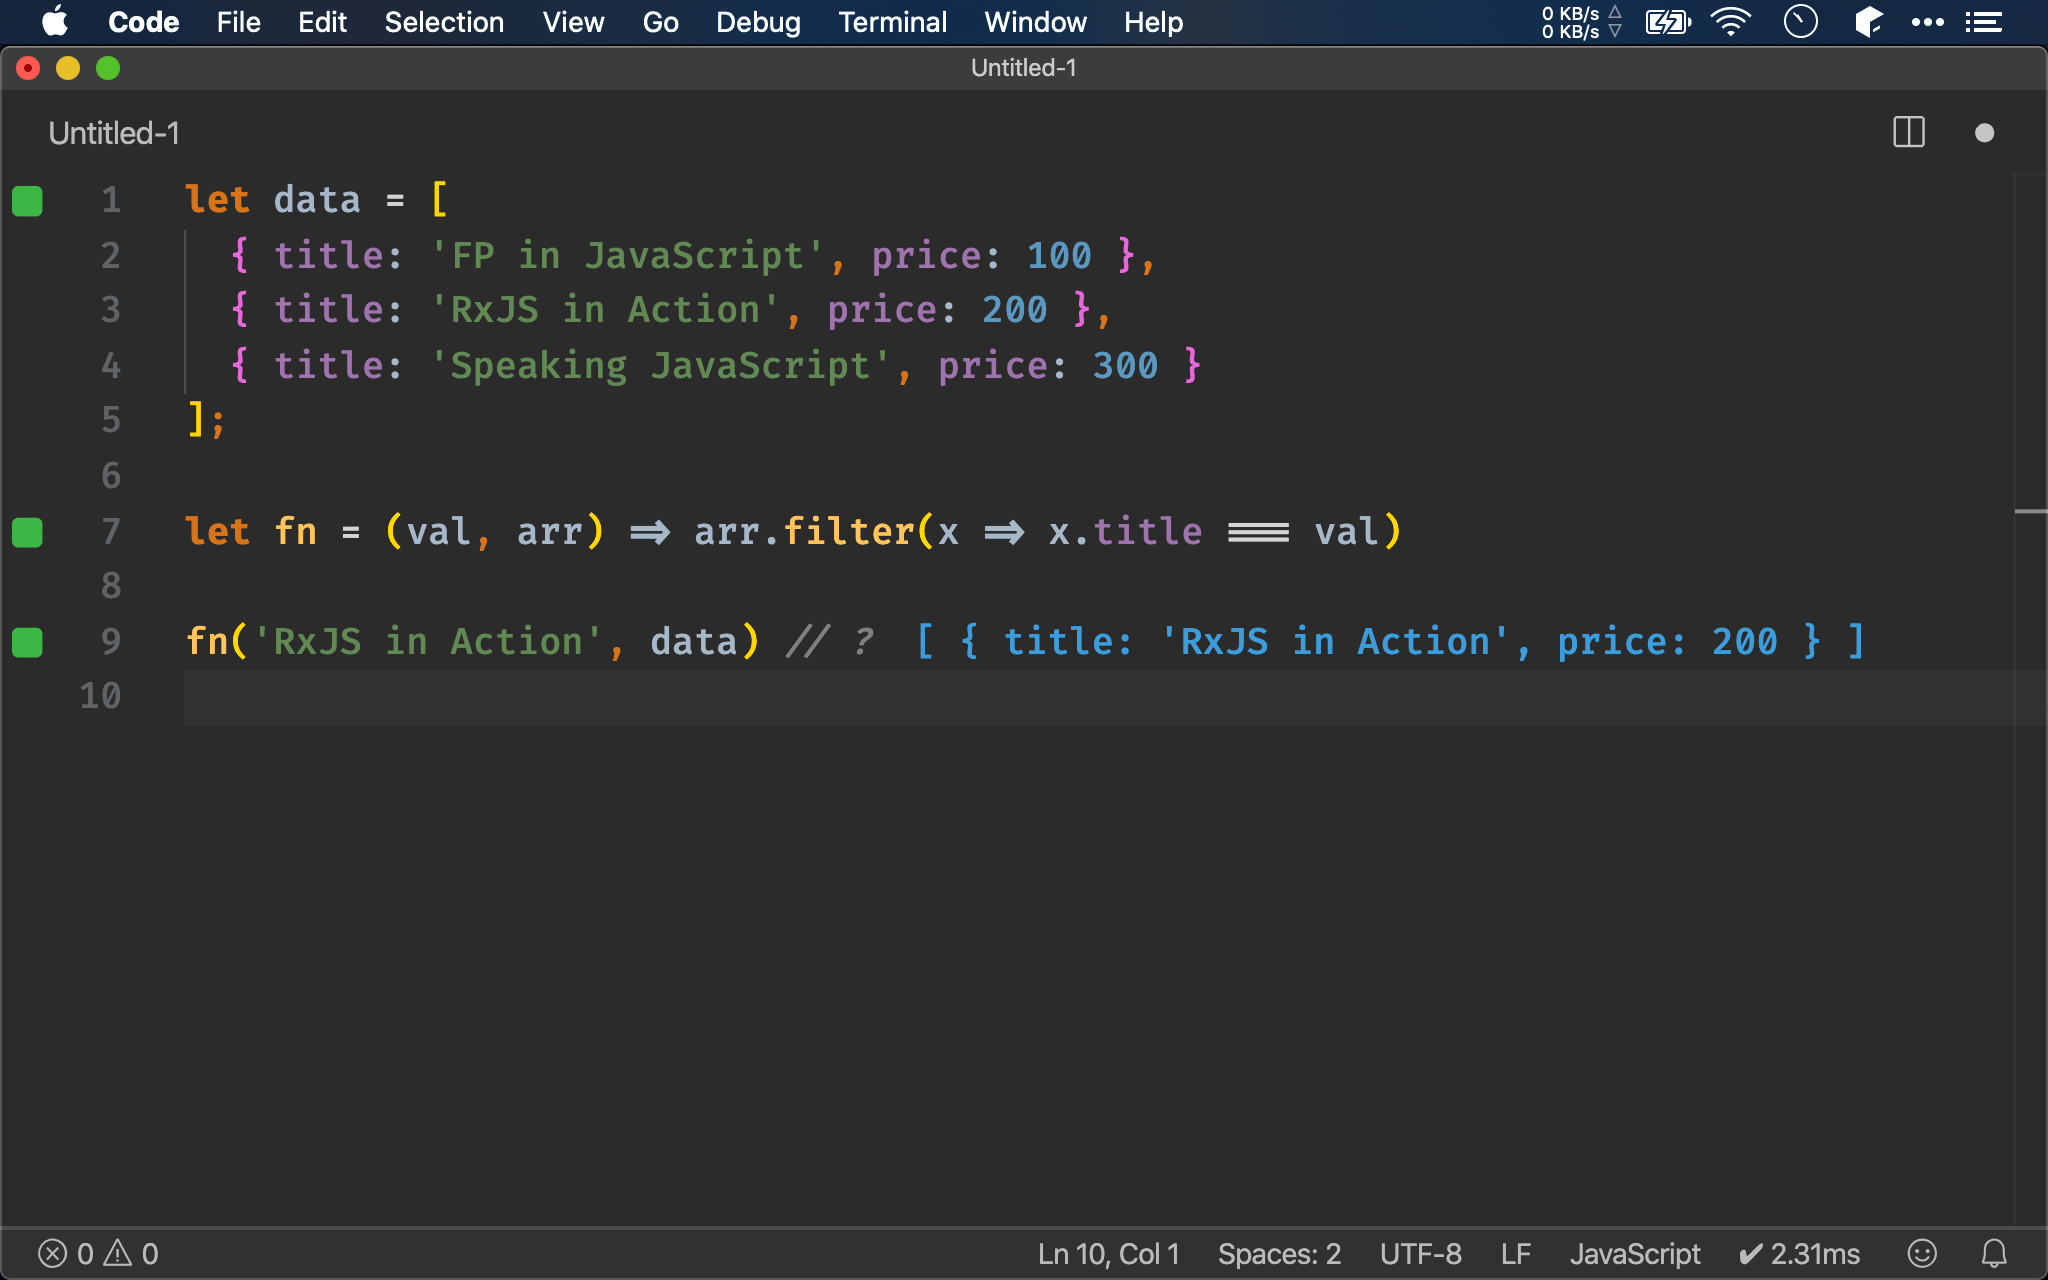The height and width of the screenshot is (1280, 2048).
Task: Click the unsaved changes dot on tab
Action: pyautogui.click(x=1985, y=133)
